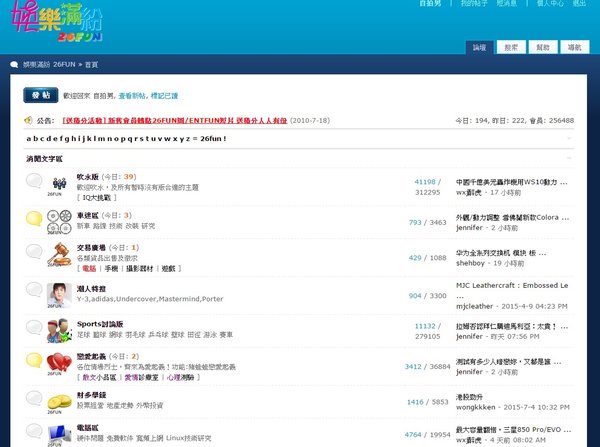Switch to the 導航 tab

tap(575, 47)
